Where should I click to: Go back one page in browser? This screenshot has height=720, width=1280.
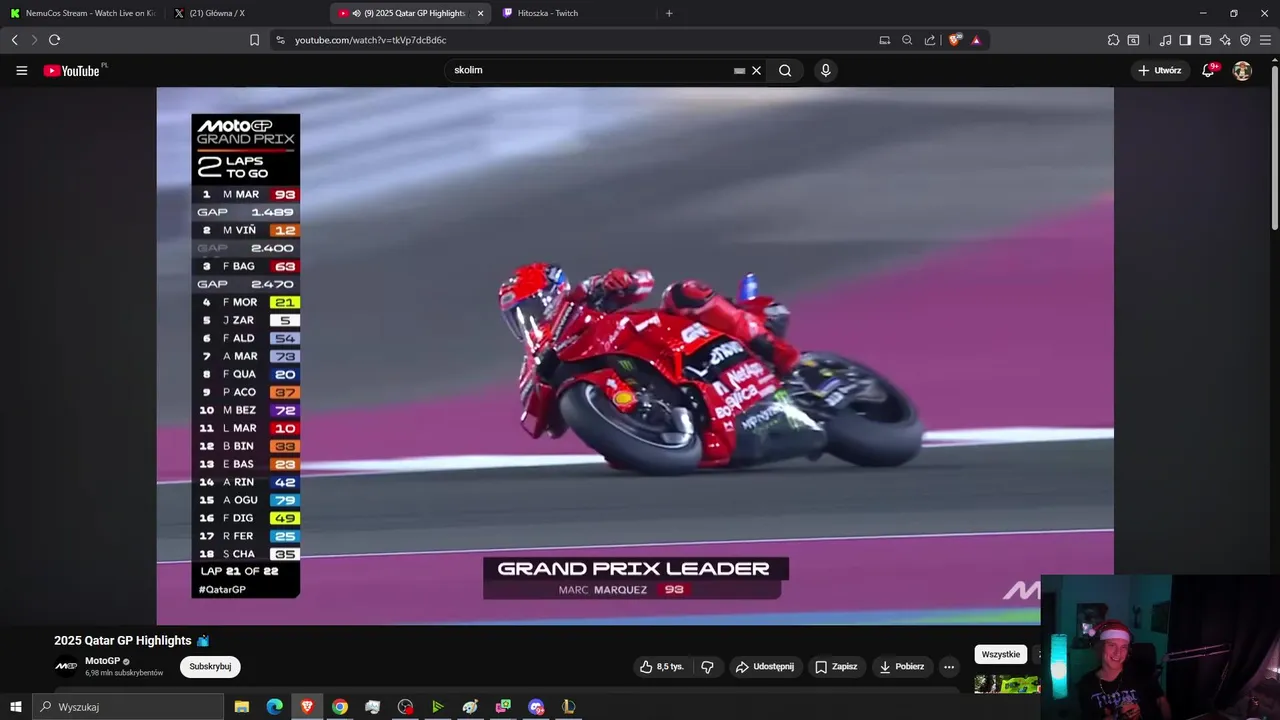(x=14, y=40)
